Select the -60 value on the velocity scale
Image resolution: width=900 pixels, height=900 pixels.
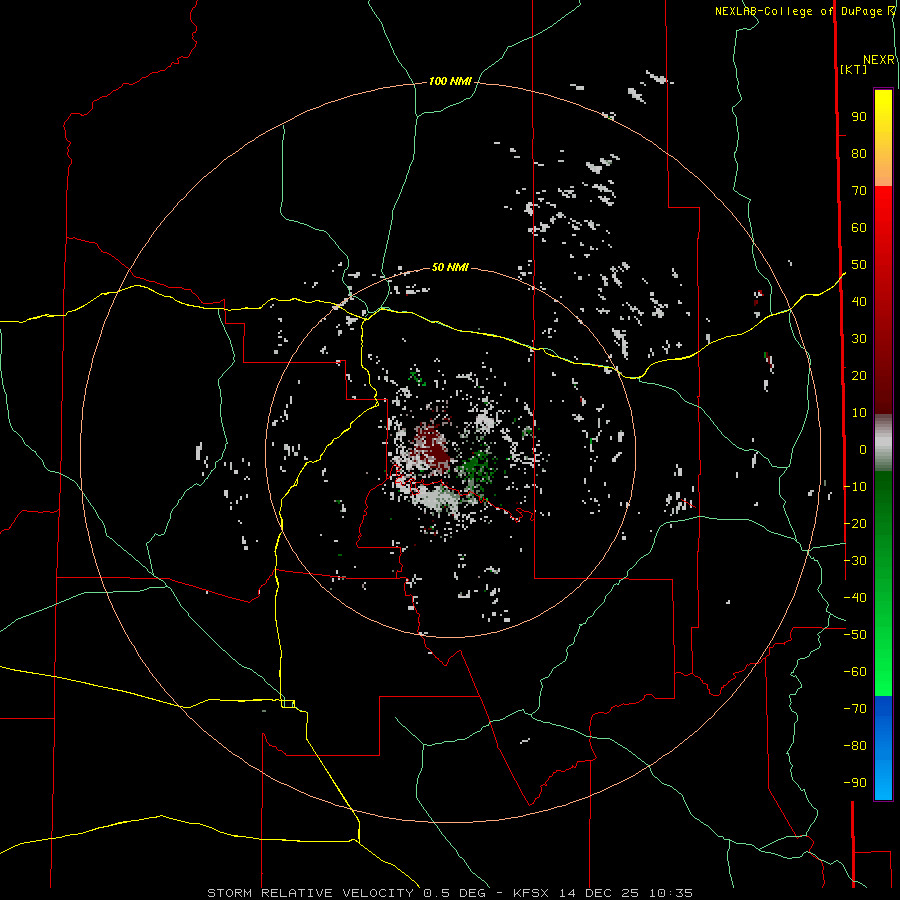tap(855, 672)
